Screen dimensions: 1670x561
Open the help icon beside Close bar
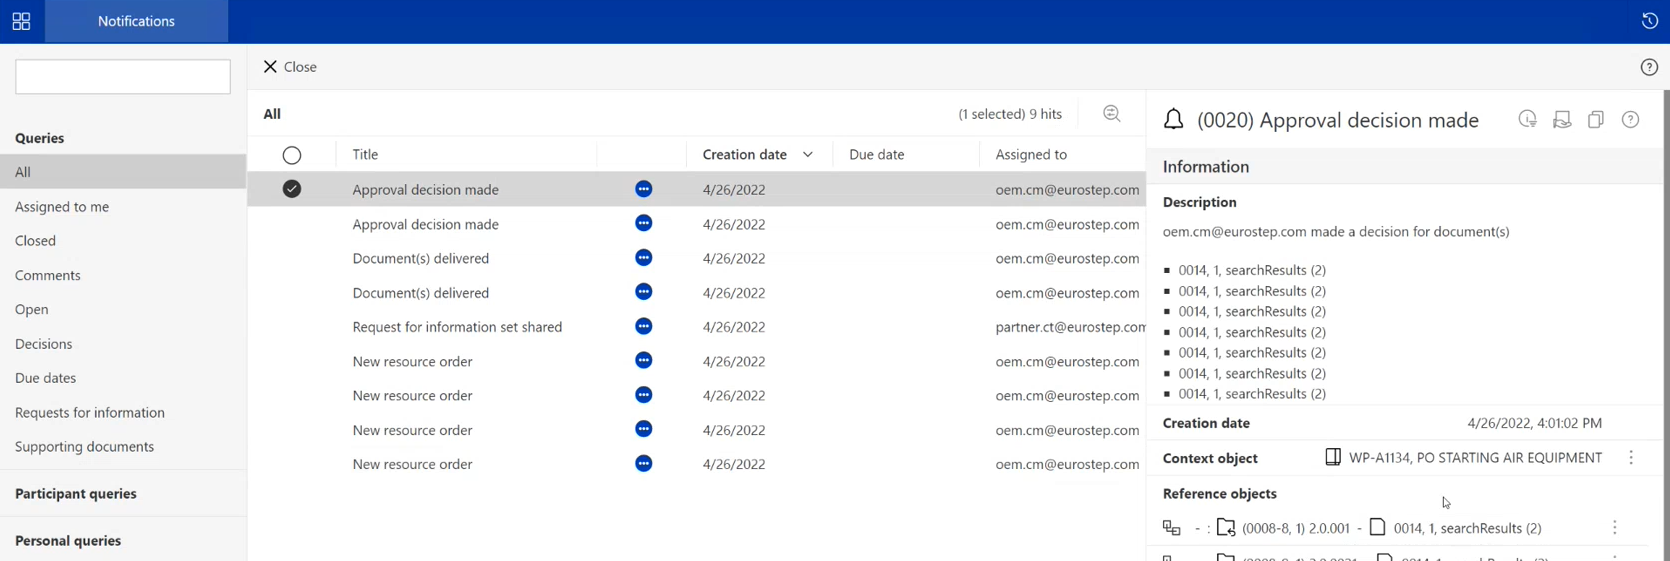click(1649, 67)
